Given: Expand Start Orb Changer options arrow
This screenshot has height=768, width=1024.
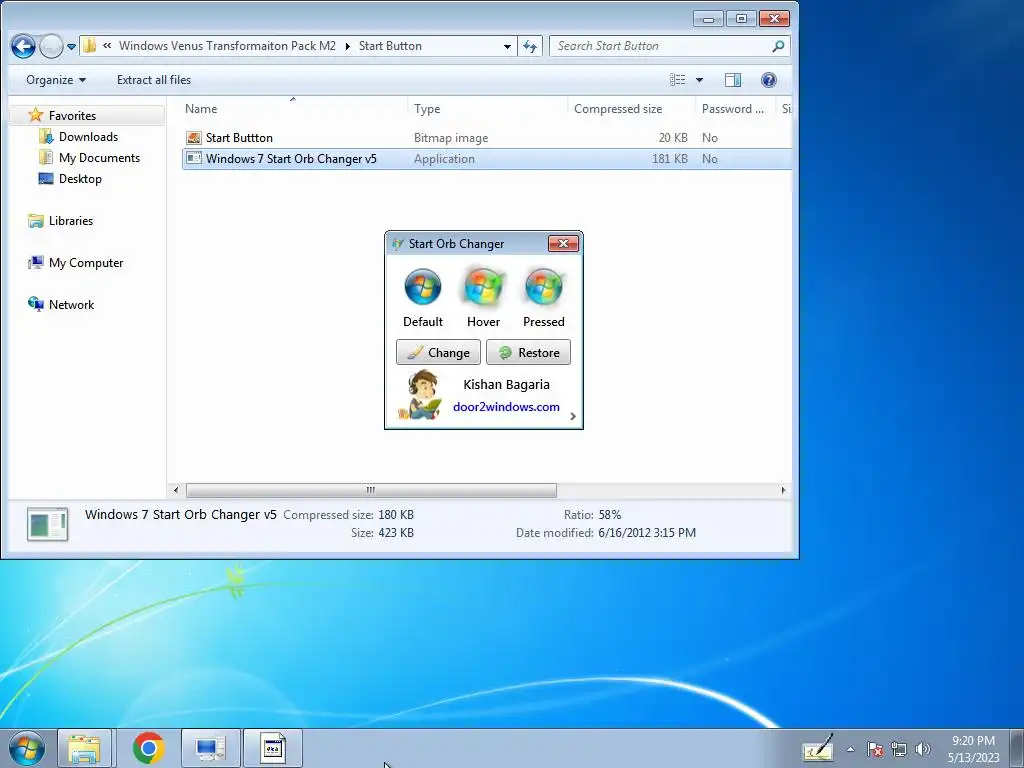Looking at the screenshot, I should (x=573, y=417).
